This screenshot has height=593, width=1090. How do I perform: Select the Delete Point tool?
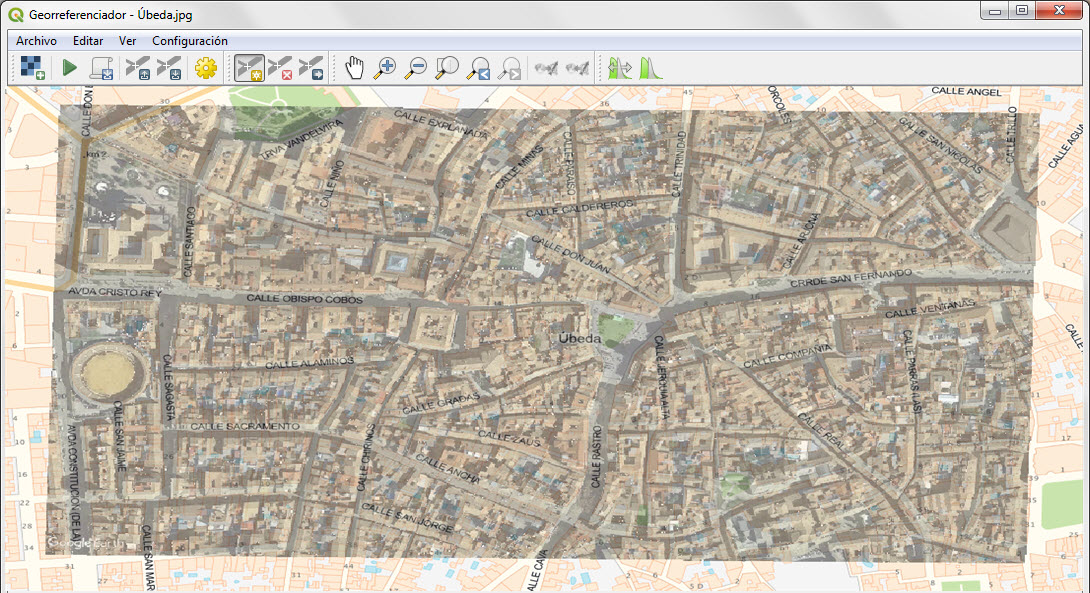click(x=280, y=68)
